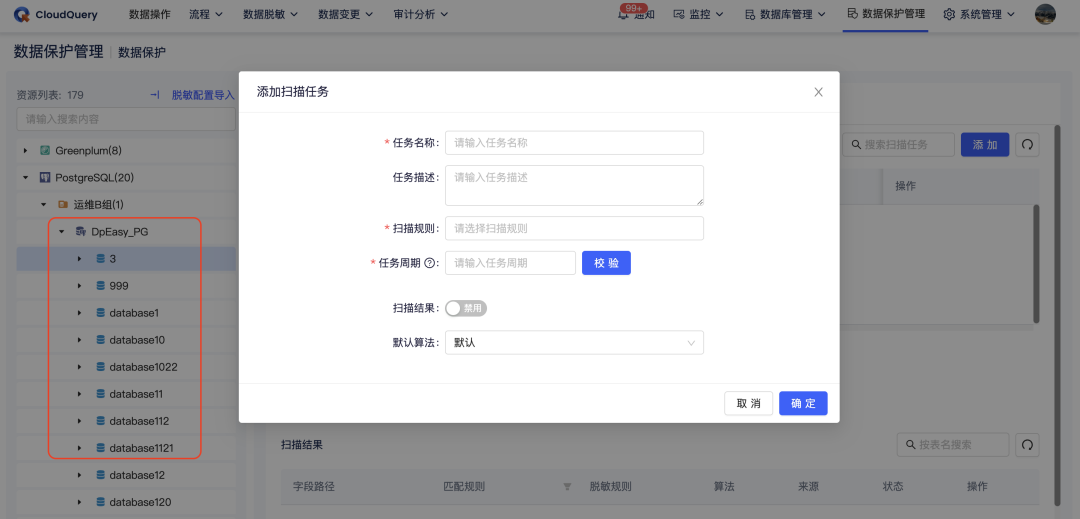Expand the database1022 node

tap(79, 367)
